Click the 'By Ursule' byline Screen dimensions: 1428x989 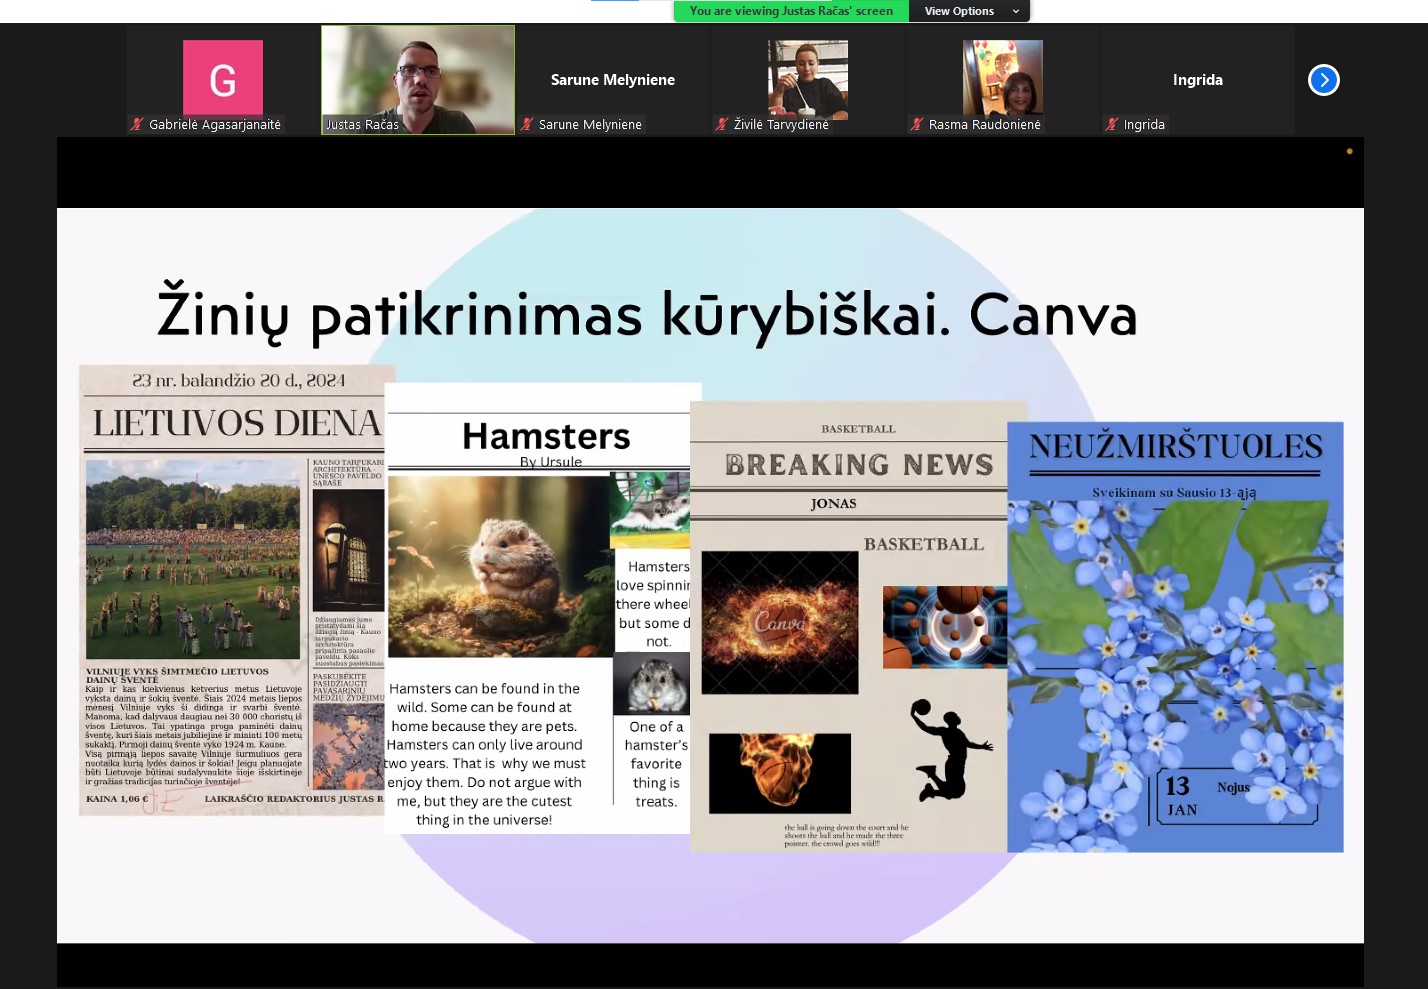[x=551, y=461]
